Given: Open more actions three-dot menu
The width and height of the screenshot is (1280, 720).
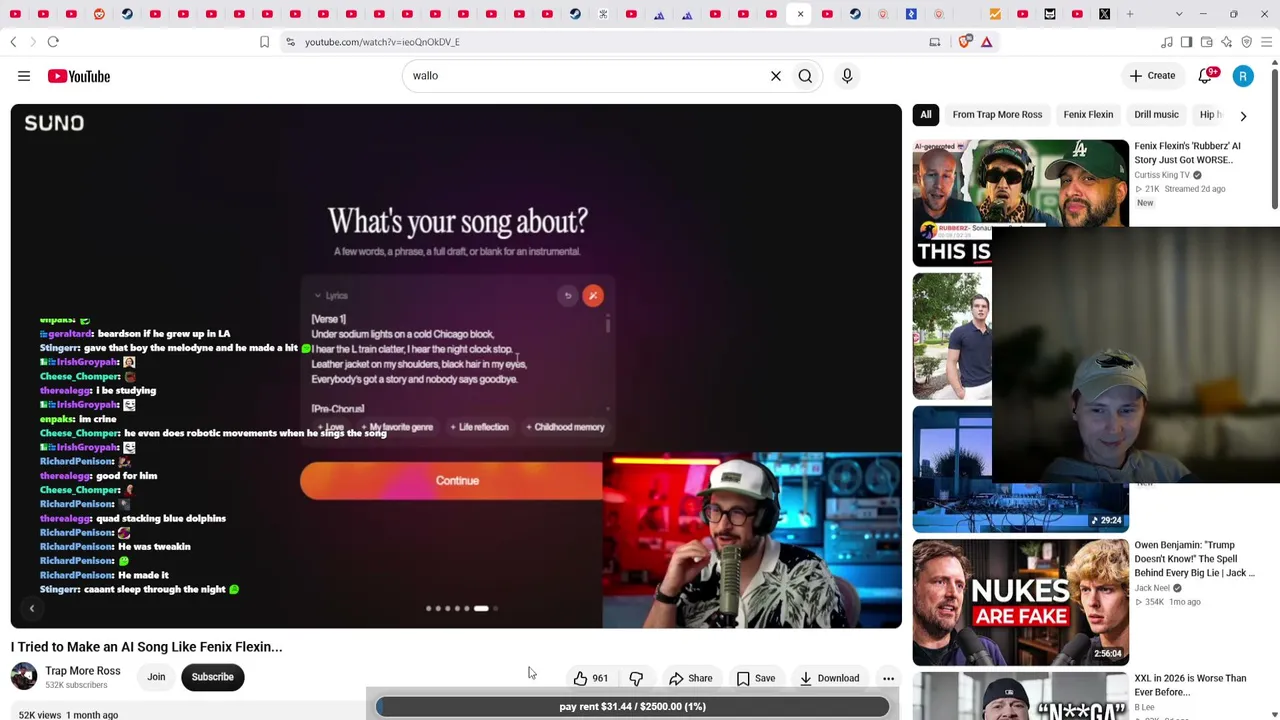Looking at the screenshot, I should point(888,679).
